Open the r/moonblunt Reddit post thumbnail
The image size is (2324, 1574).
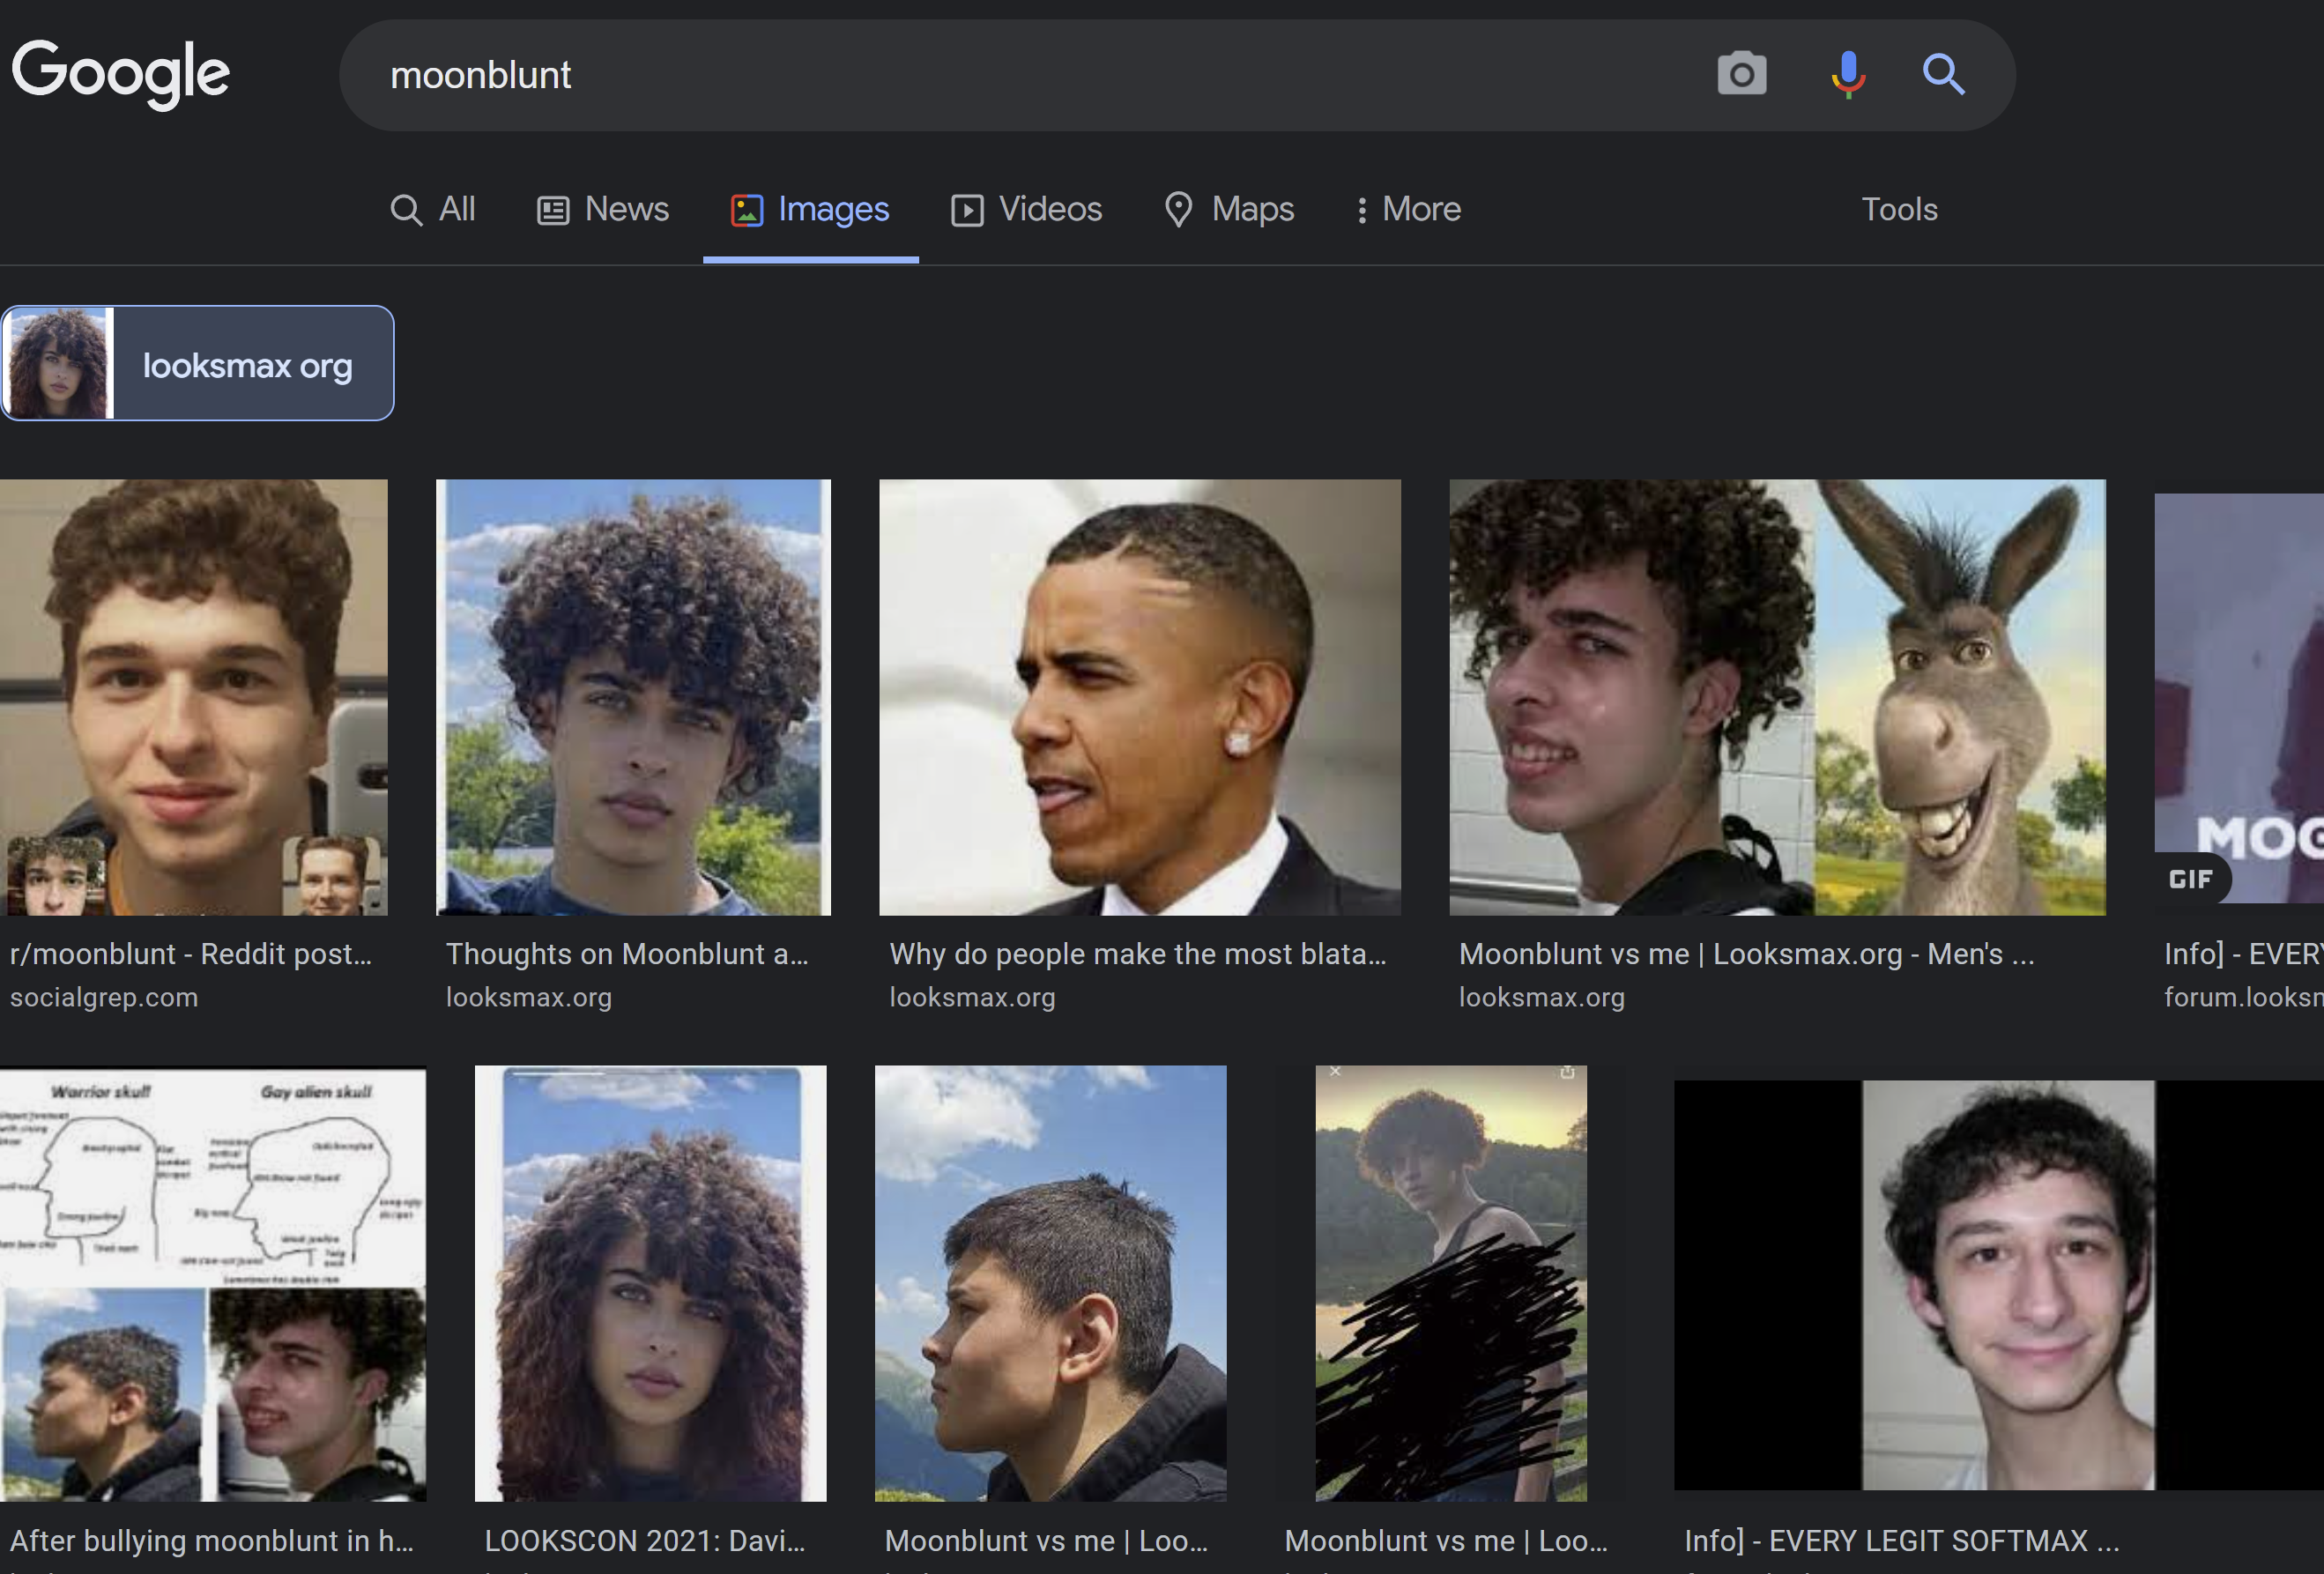pos(193,697)
